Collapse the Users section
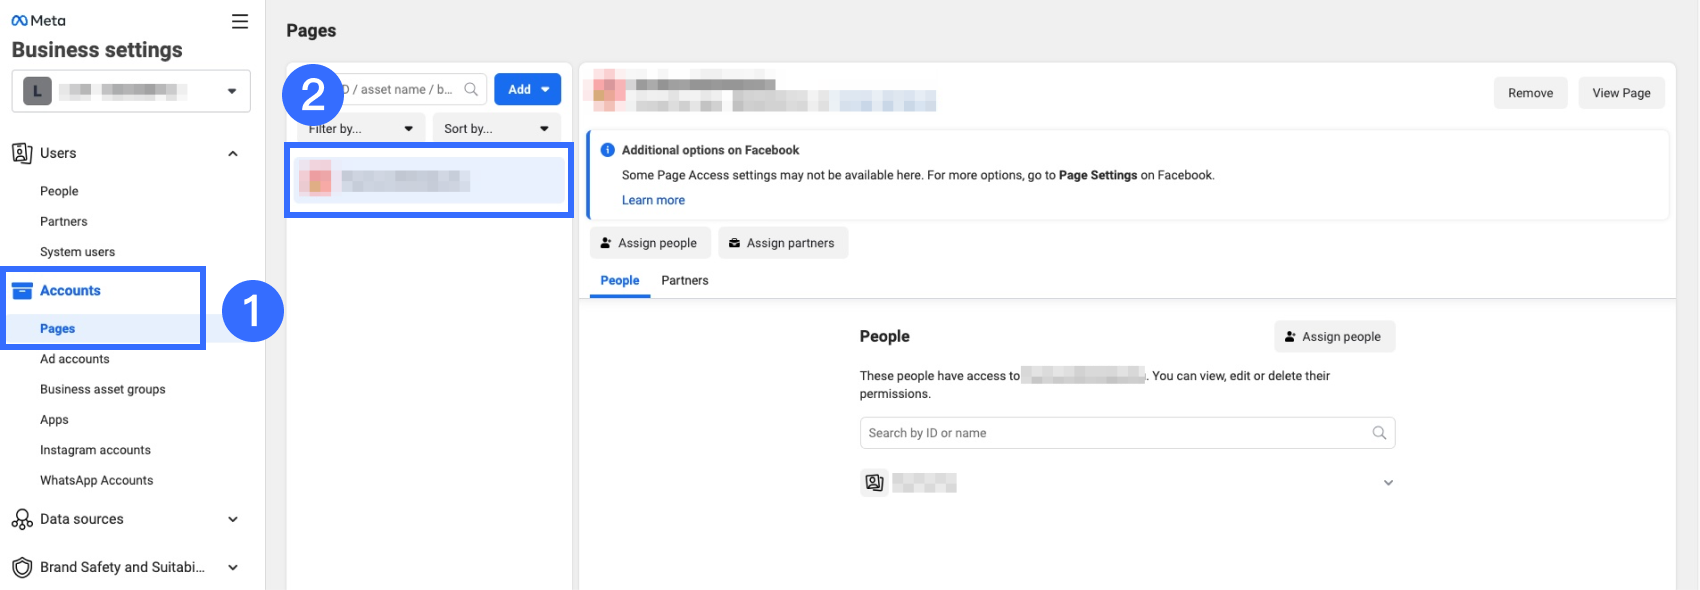The height and width of the screenshot is (590, 1700). 233,153
